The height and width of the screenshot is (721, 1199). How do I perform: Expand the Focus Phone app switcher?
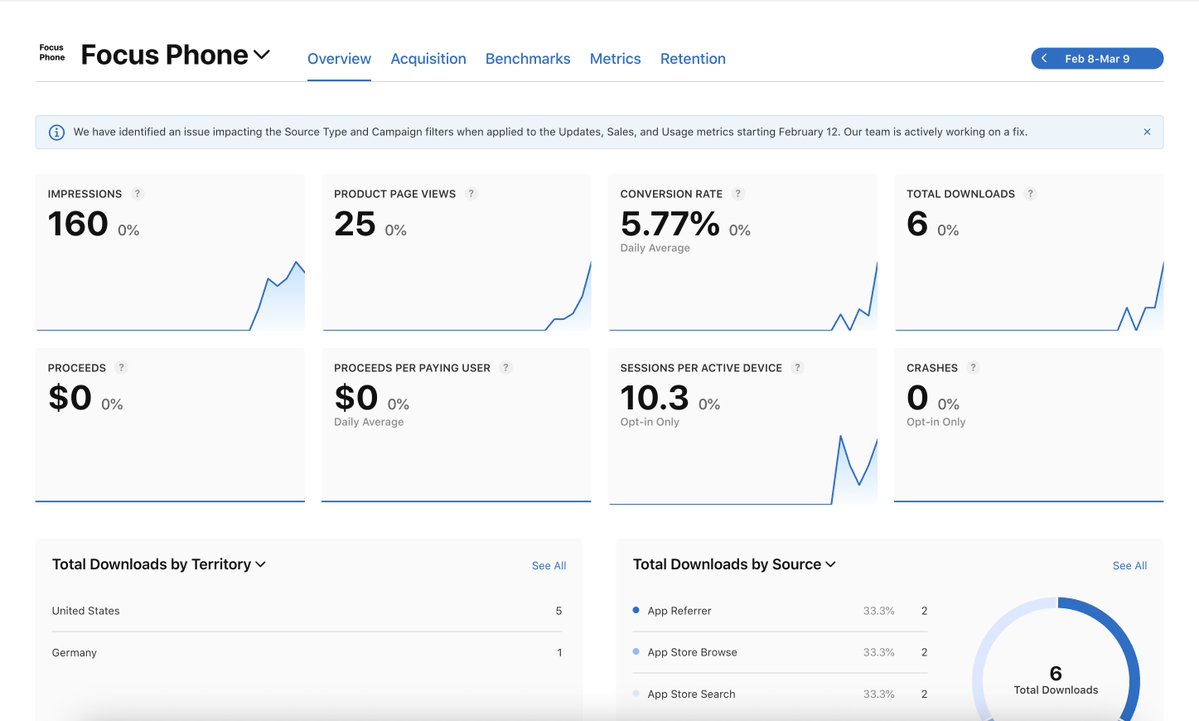point(262,54)
